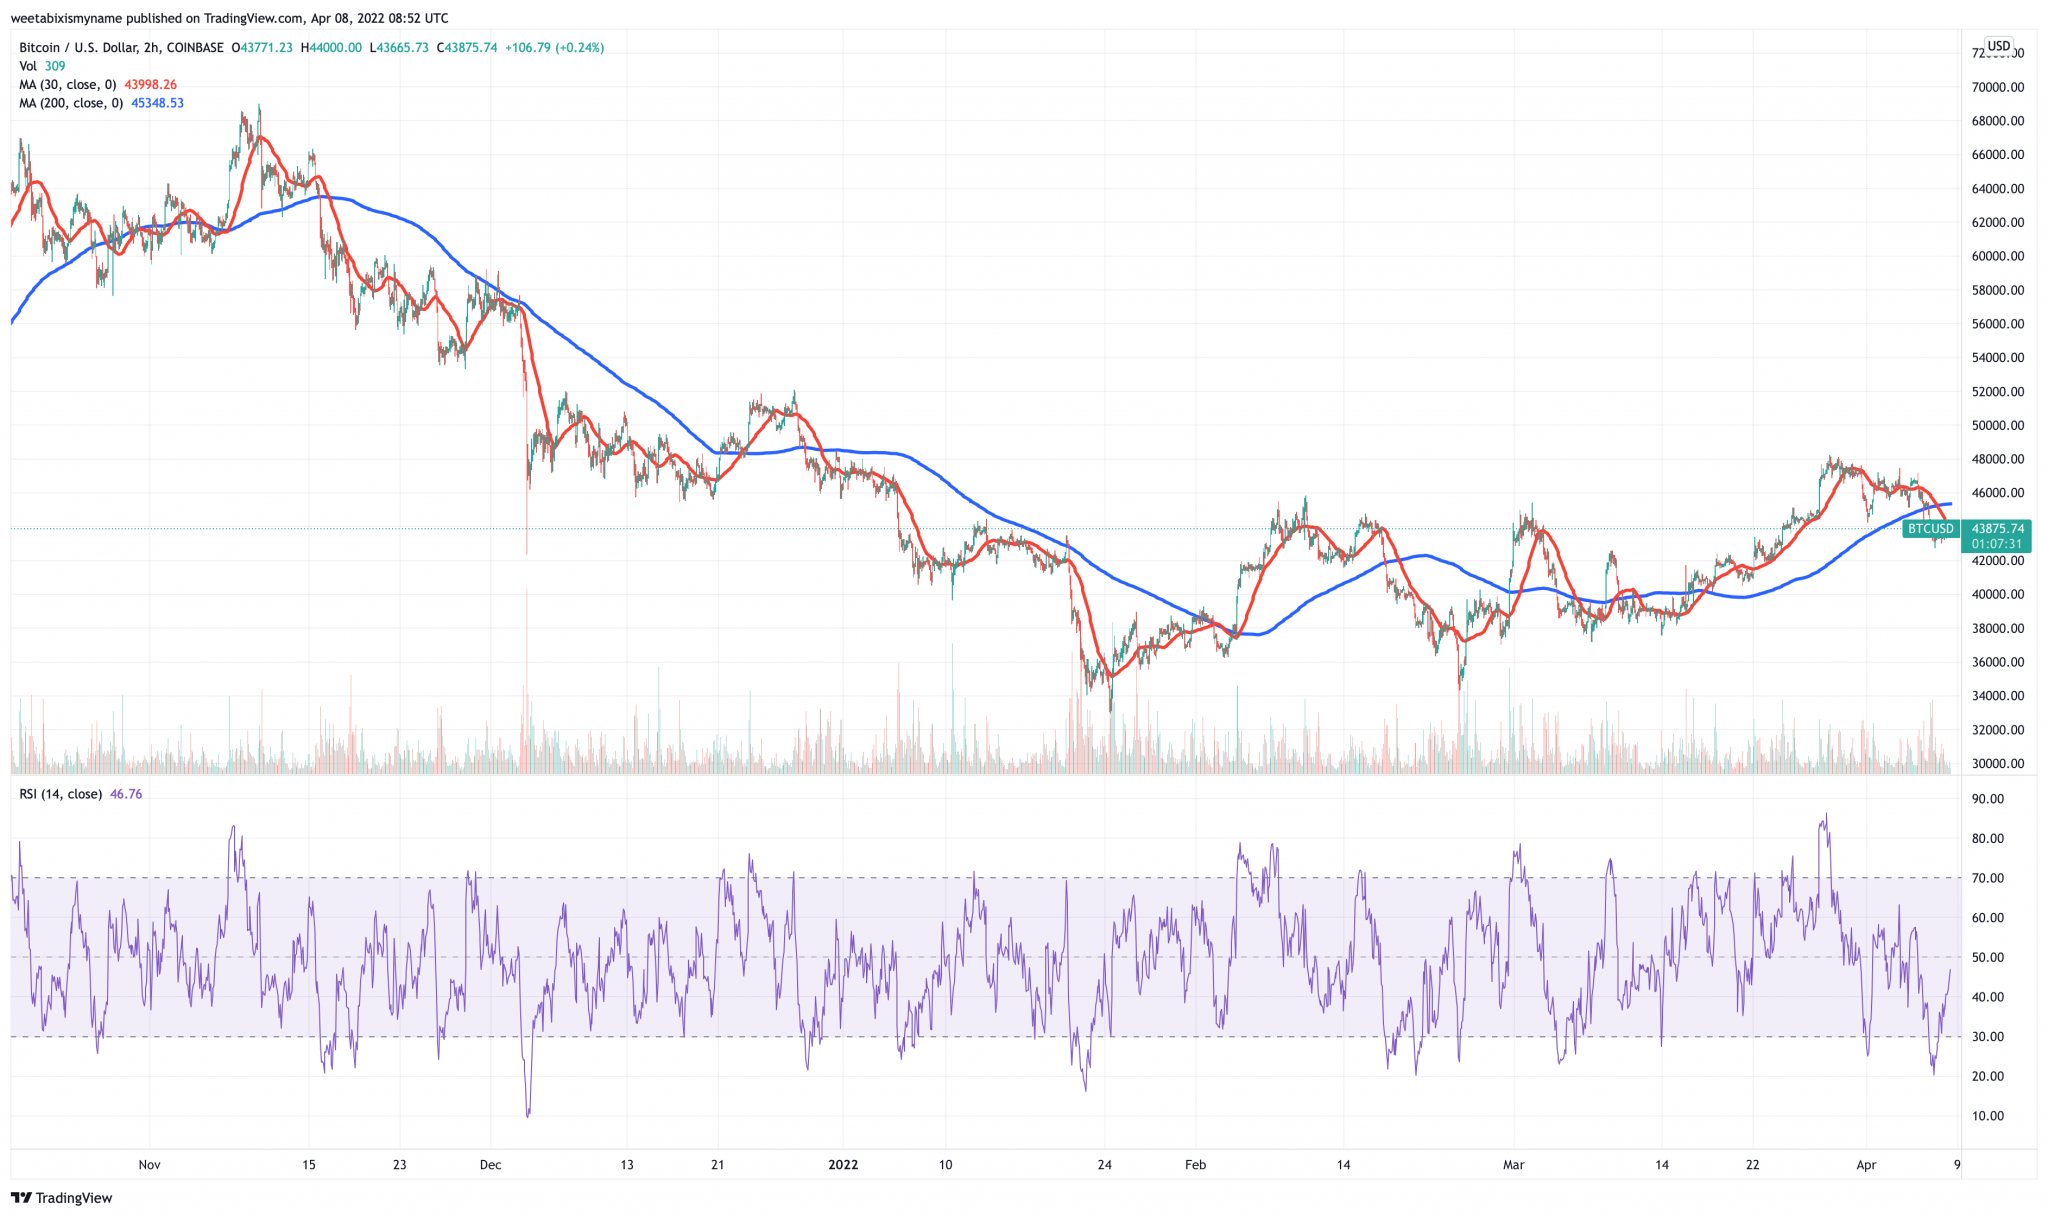Click the 50.00 RSI axis label
2048x1217 pixels.
1987,957
